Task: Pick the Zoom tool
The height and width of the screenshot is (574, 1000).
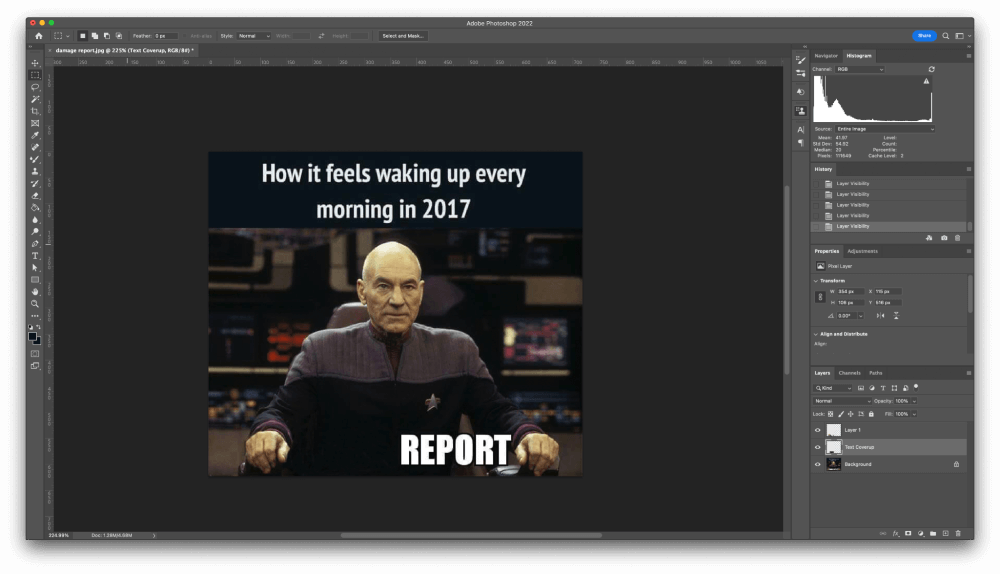Action: tap(35, 303)
